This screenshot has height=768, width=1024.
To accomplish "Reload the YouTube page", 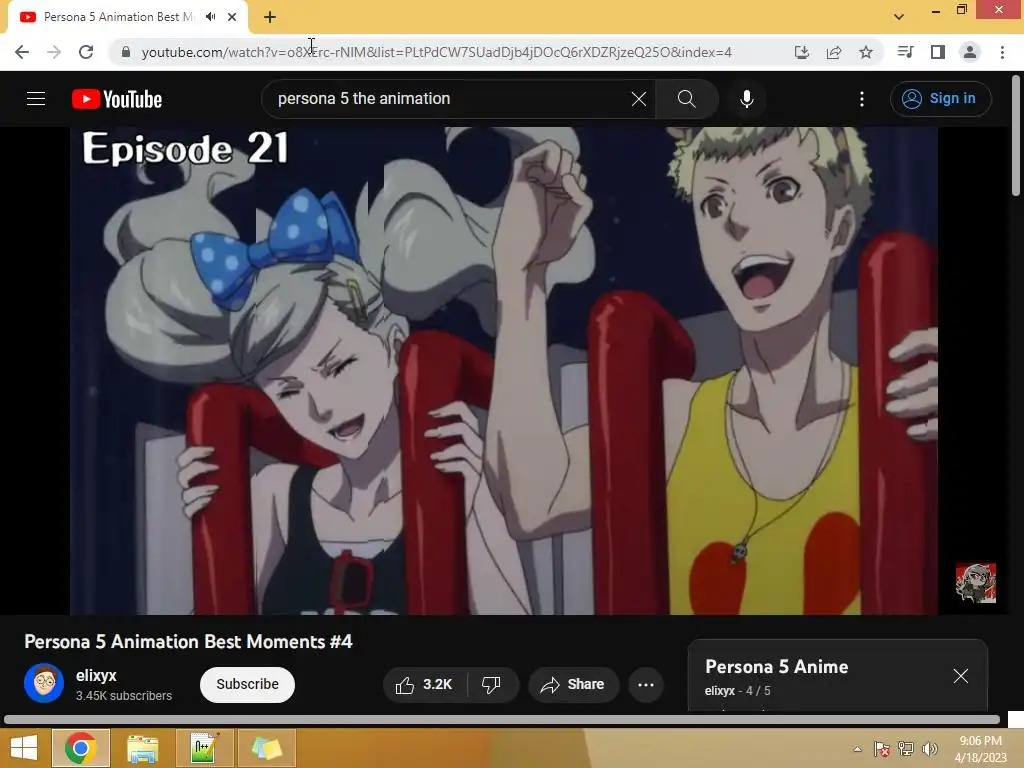I will click(x=86, y=52).
